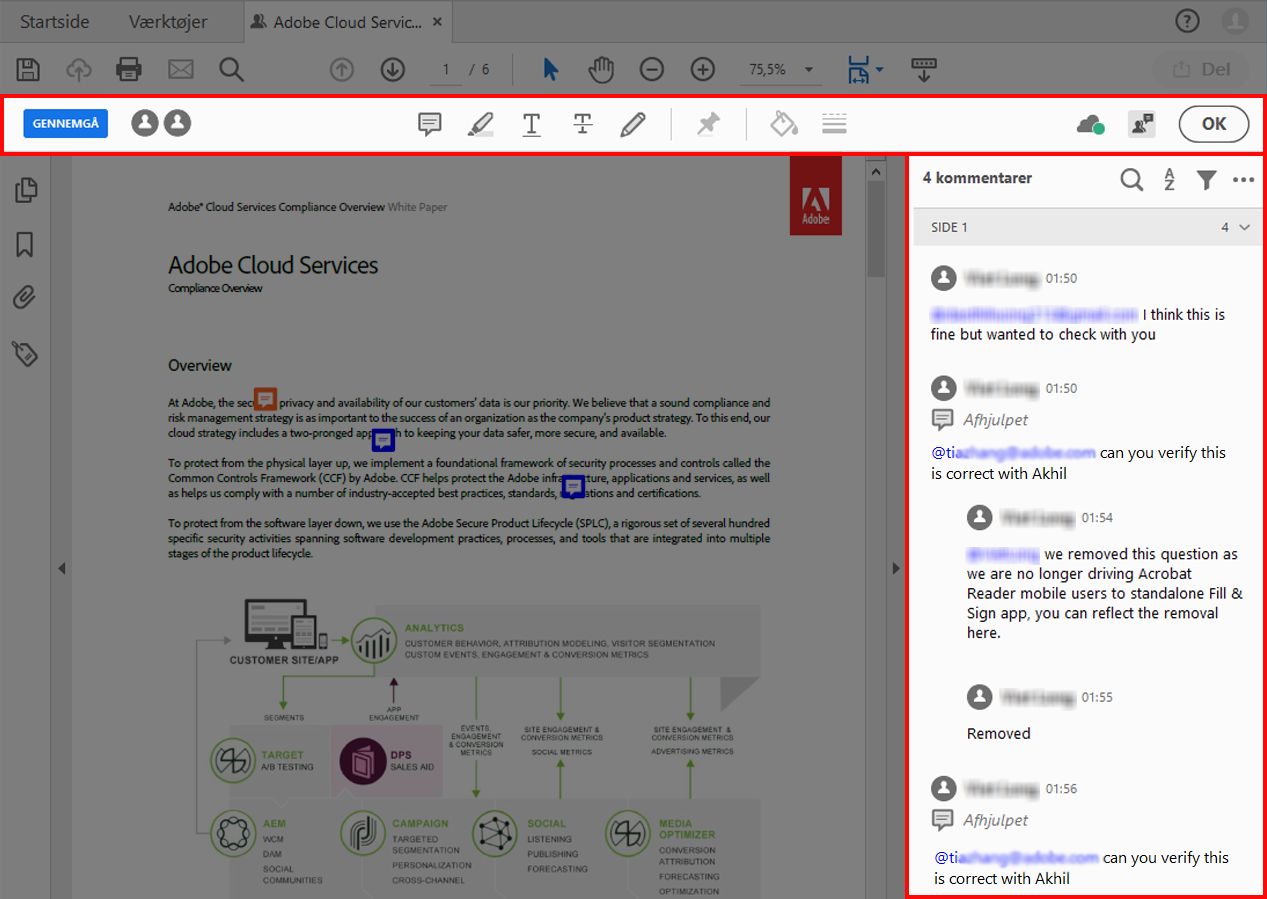Click email mention in 01:56 comment

click(x=1016, y=857)
